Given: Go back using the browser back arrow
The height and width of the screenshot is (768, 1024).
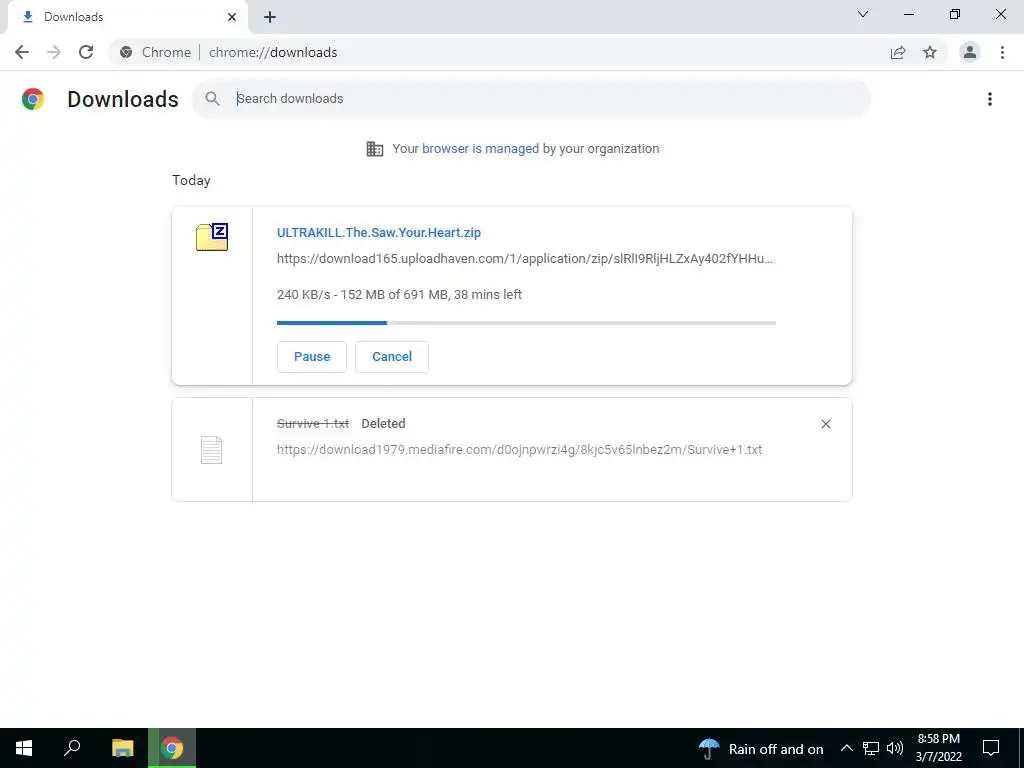Looking at the screenshot, I should (22, 52).
